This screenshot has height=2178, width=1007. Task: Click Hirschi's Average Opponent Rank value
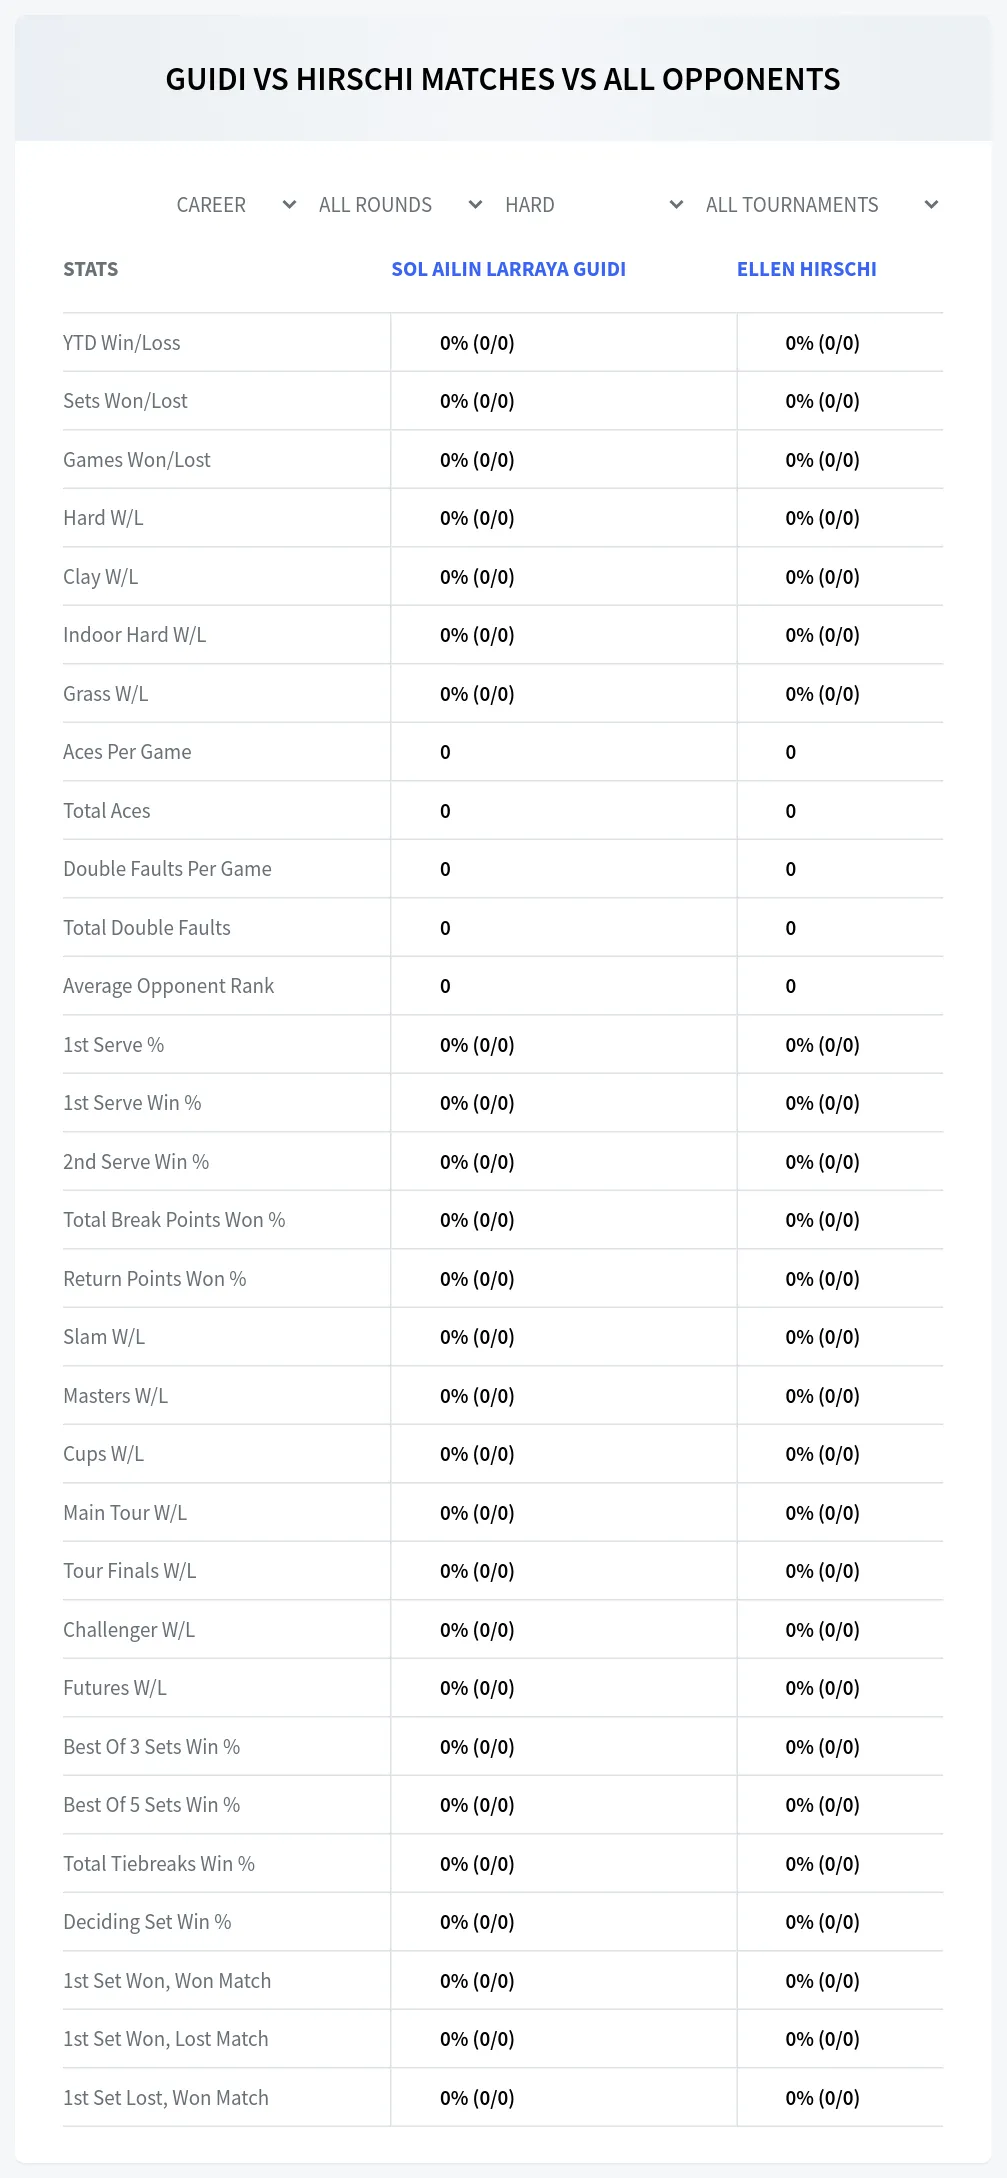790,986
